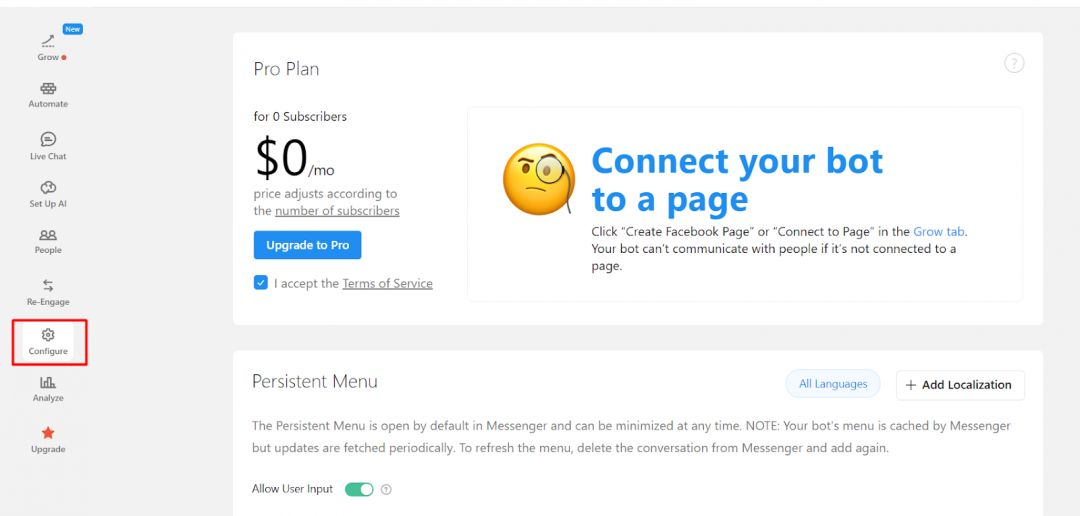Click the help question mark icon
This screenshot has width=1080, height=516.
1014,64
